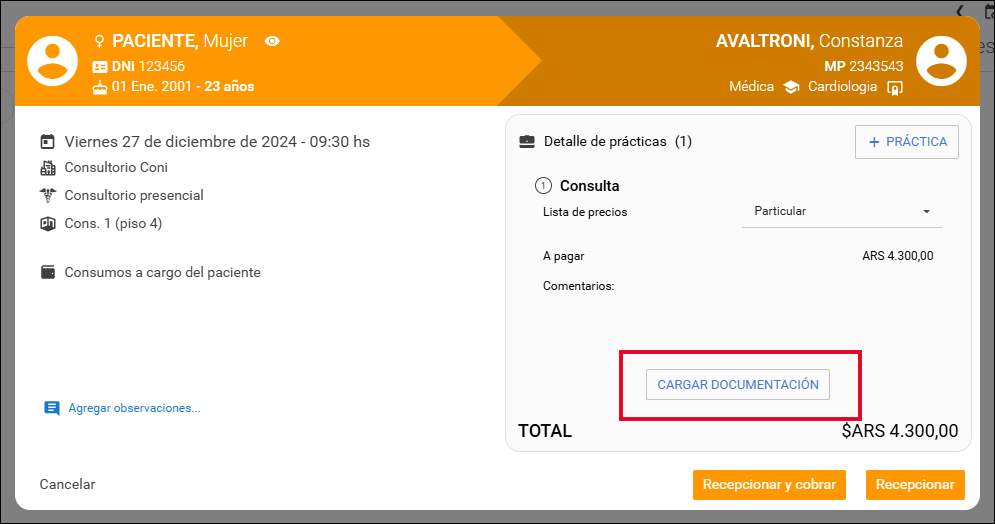This screenshot has width=995, height=524.
Task: Click the Viernes 27 de diciembre date text
Action: (217, 141)
